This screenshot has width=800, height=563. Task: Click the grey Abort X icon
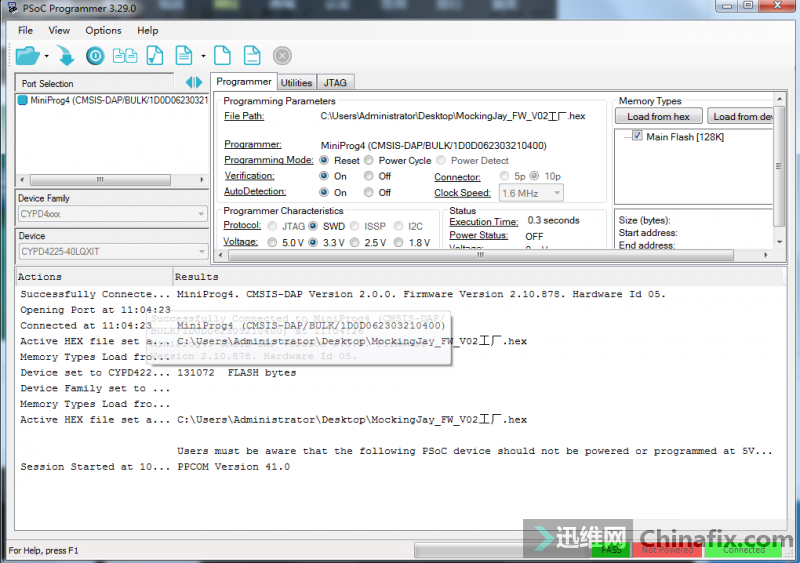pos(282,56)
